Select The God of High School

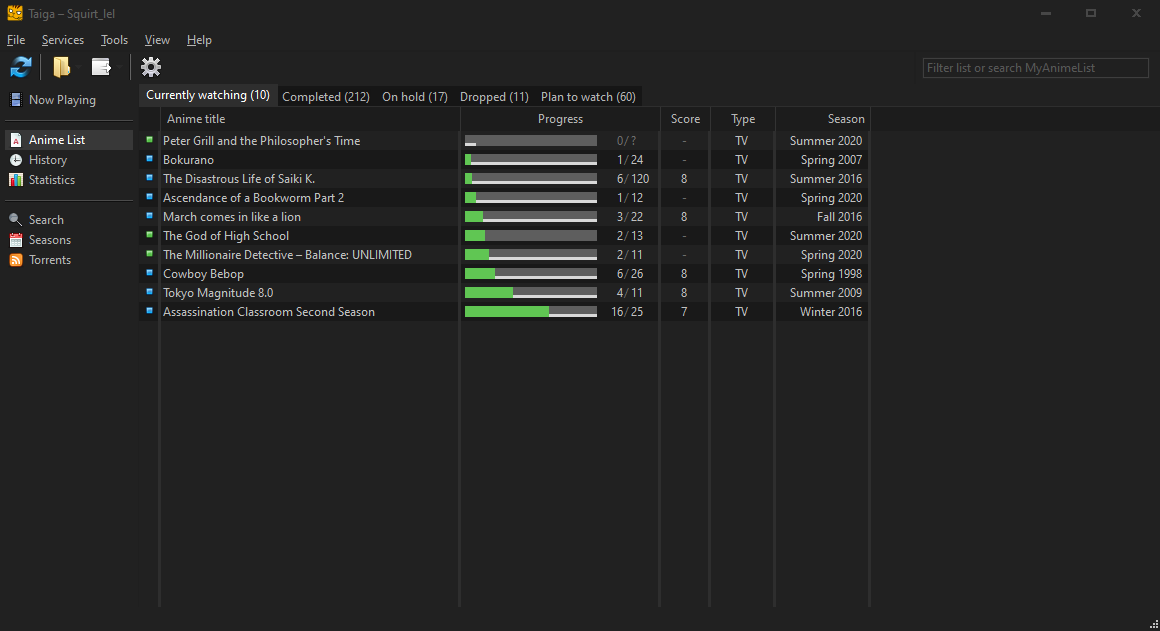coord(505,236)
